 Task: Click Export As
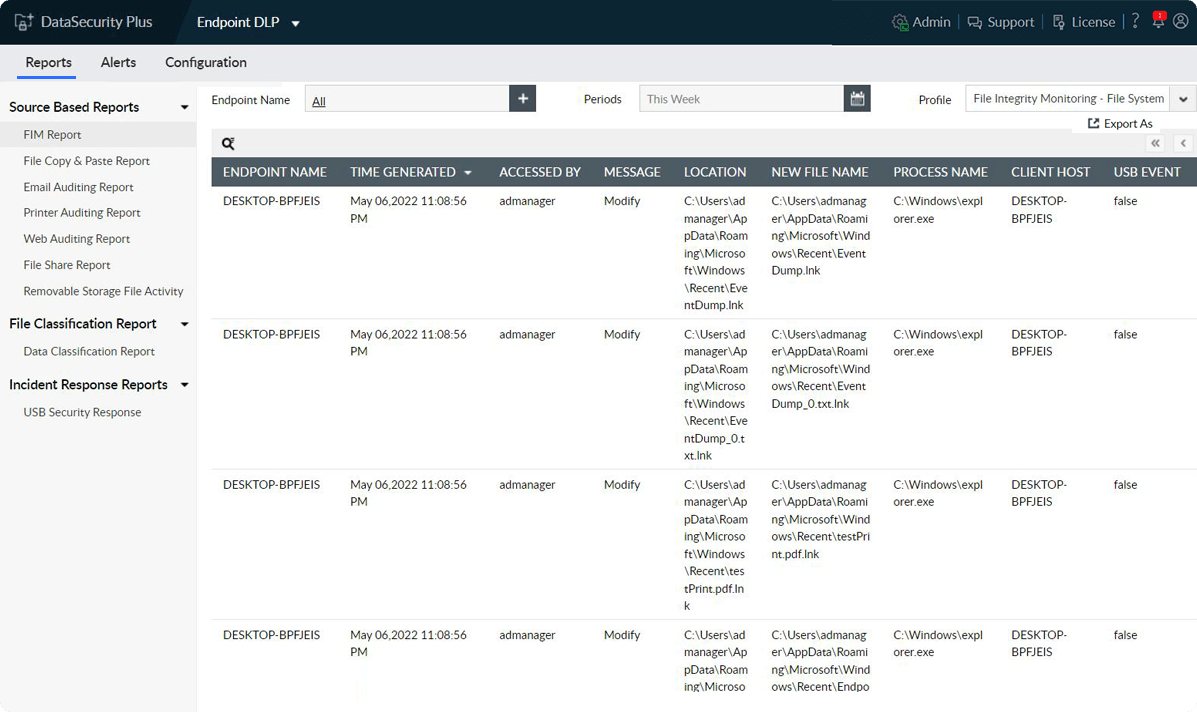1120,124
